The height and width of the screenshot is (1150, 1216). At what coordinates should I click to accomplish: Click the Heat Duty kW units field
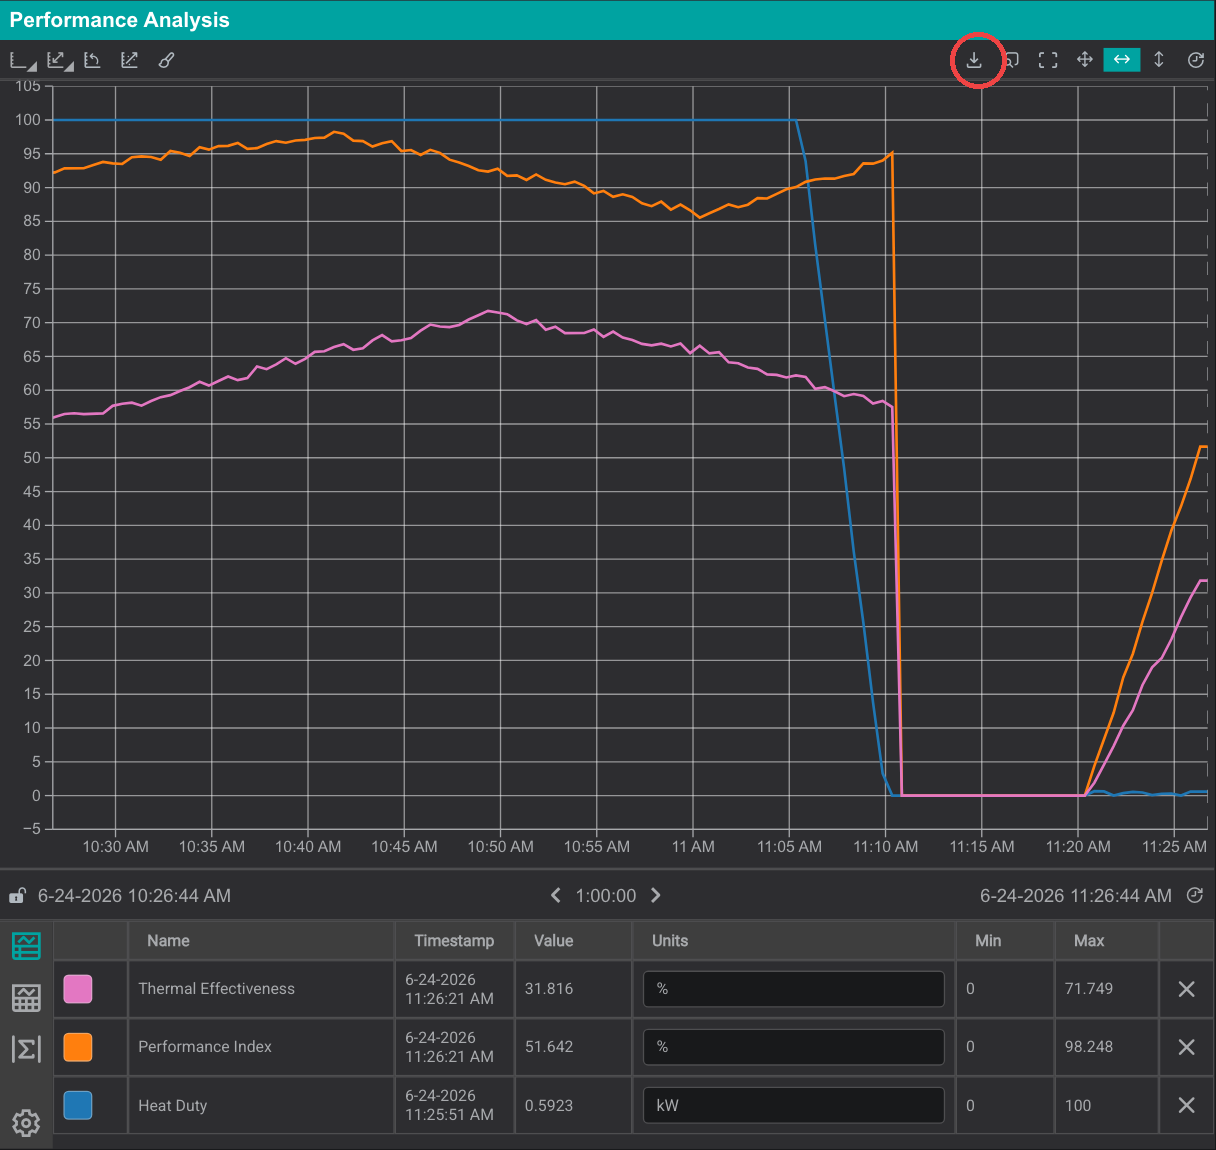point(794,1105)
